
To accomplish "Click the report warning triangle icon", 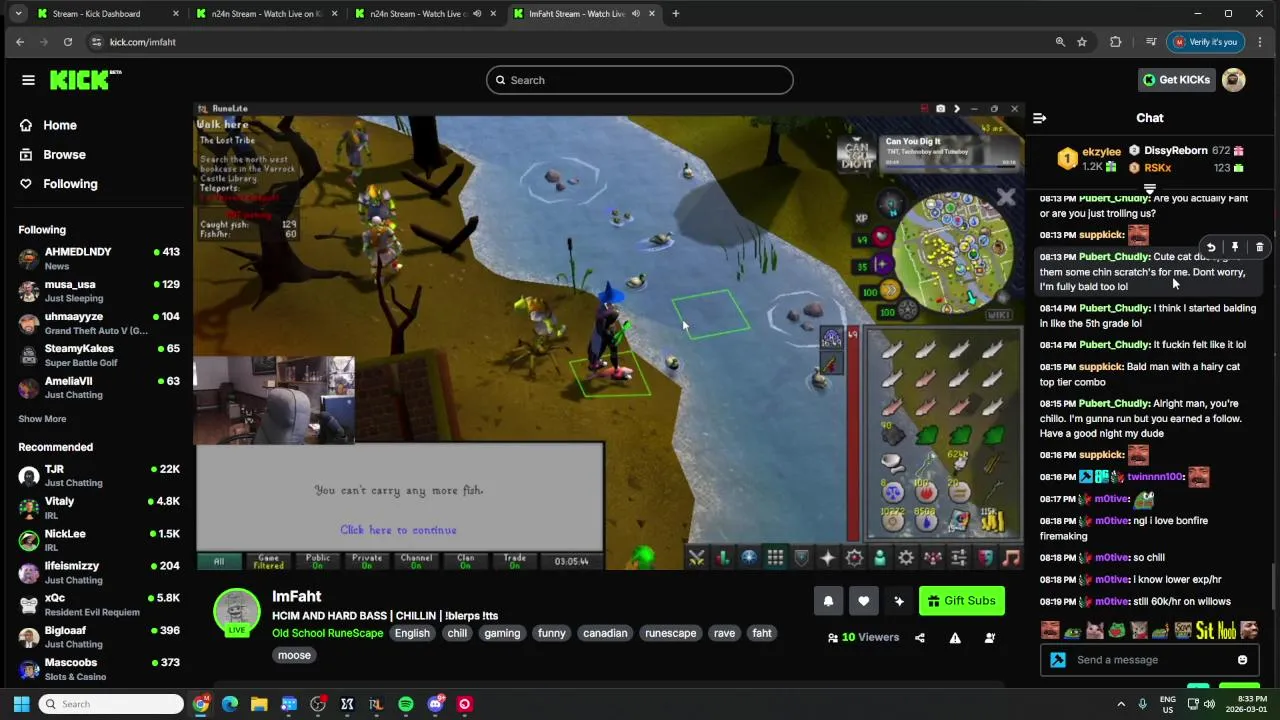I will [955, 638].
